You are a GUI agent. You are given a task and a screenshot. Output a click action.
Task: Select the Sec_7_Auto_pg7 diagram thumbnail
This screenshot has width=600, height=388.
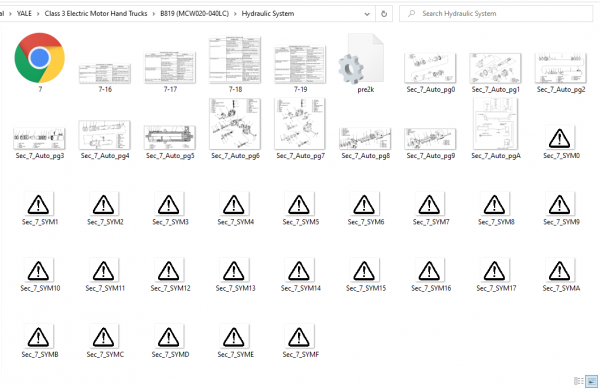tap(300, 124)
